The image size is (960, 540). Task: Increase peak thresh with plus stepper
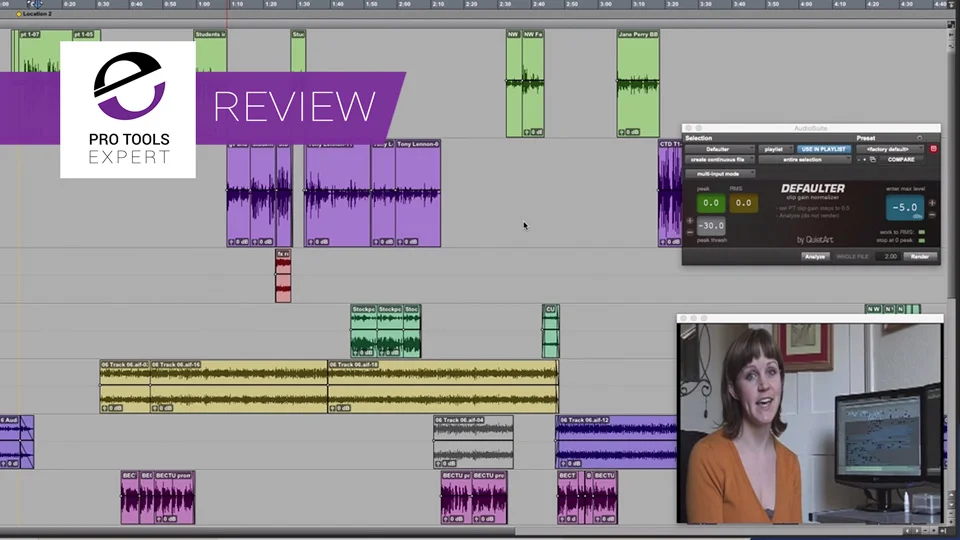690,220
